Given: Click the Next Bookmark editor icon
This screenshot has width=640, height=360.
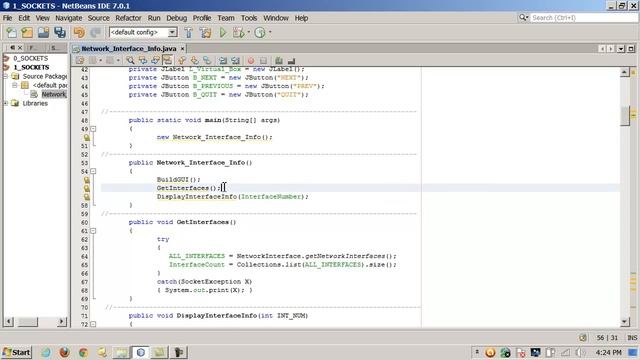Looking at the screenshot, I should pyautogui.click(x=194, y=60).
